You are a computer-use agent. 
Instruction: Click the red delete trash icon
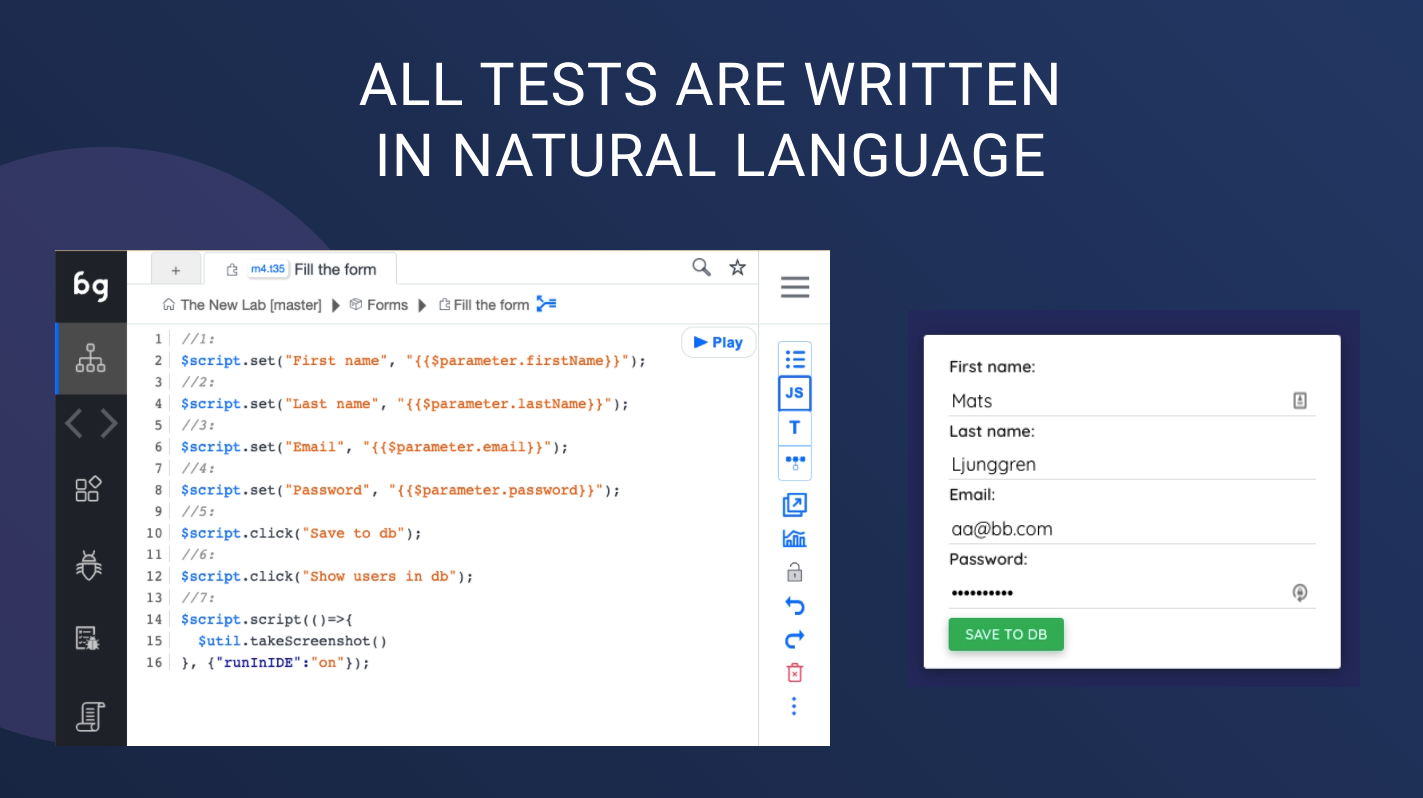[795, 672]
